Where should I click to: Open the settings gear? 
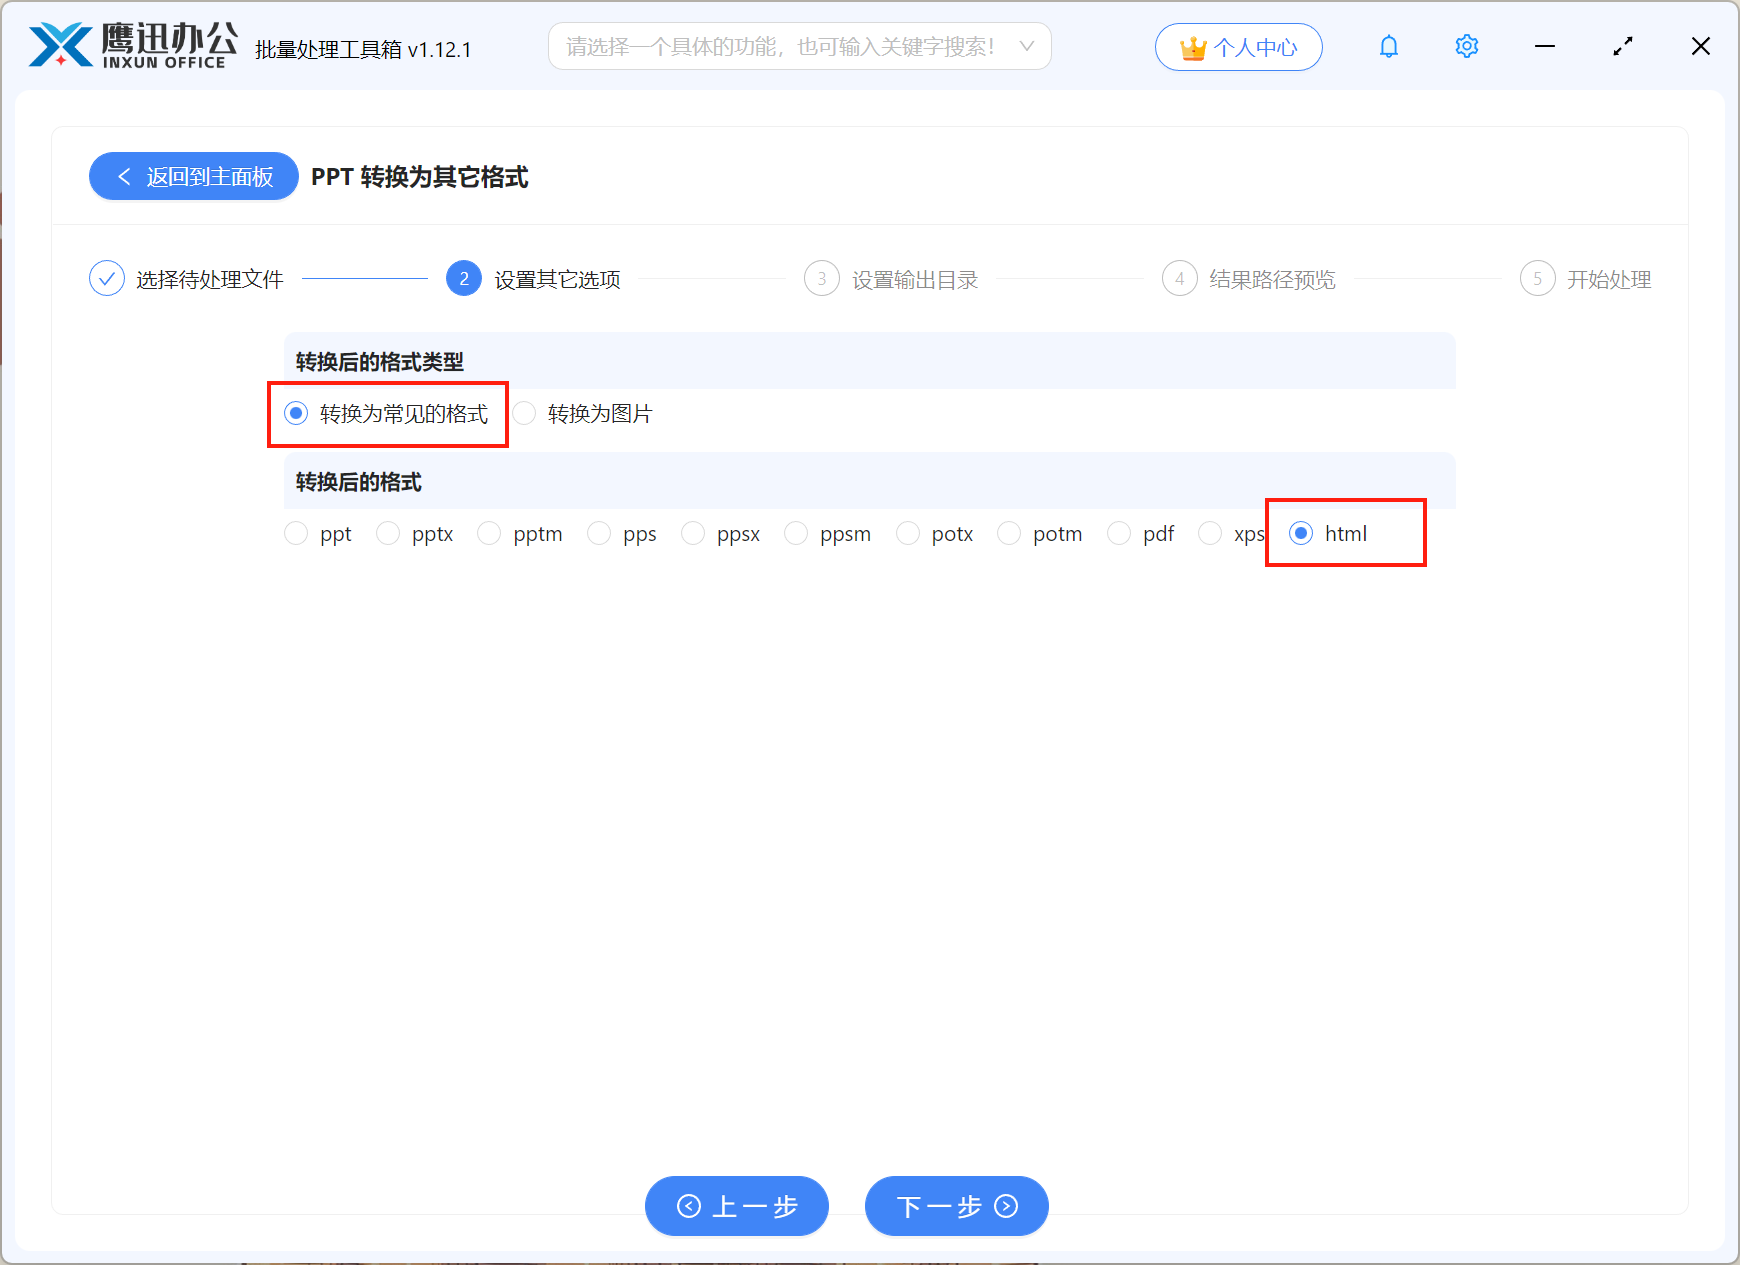point(1466,46)
